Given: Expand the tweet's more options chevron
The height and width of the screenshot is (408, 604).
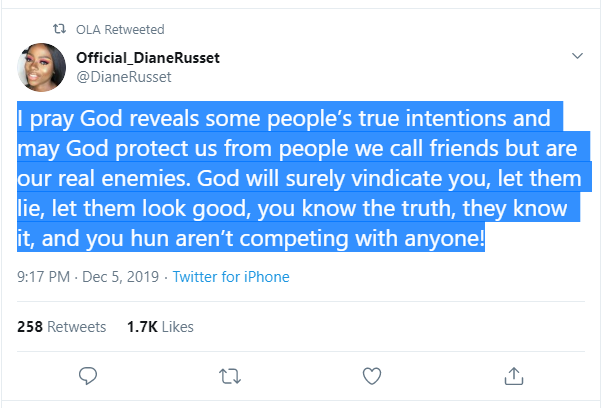Looking at the screenshot, I should coord(576,56).
